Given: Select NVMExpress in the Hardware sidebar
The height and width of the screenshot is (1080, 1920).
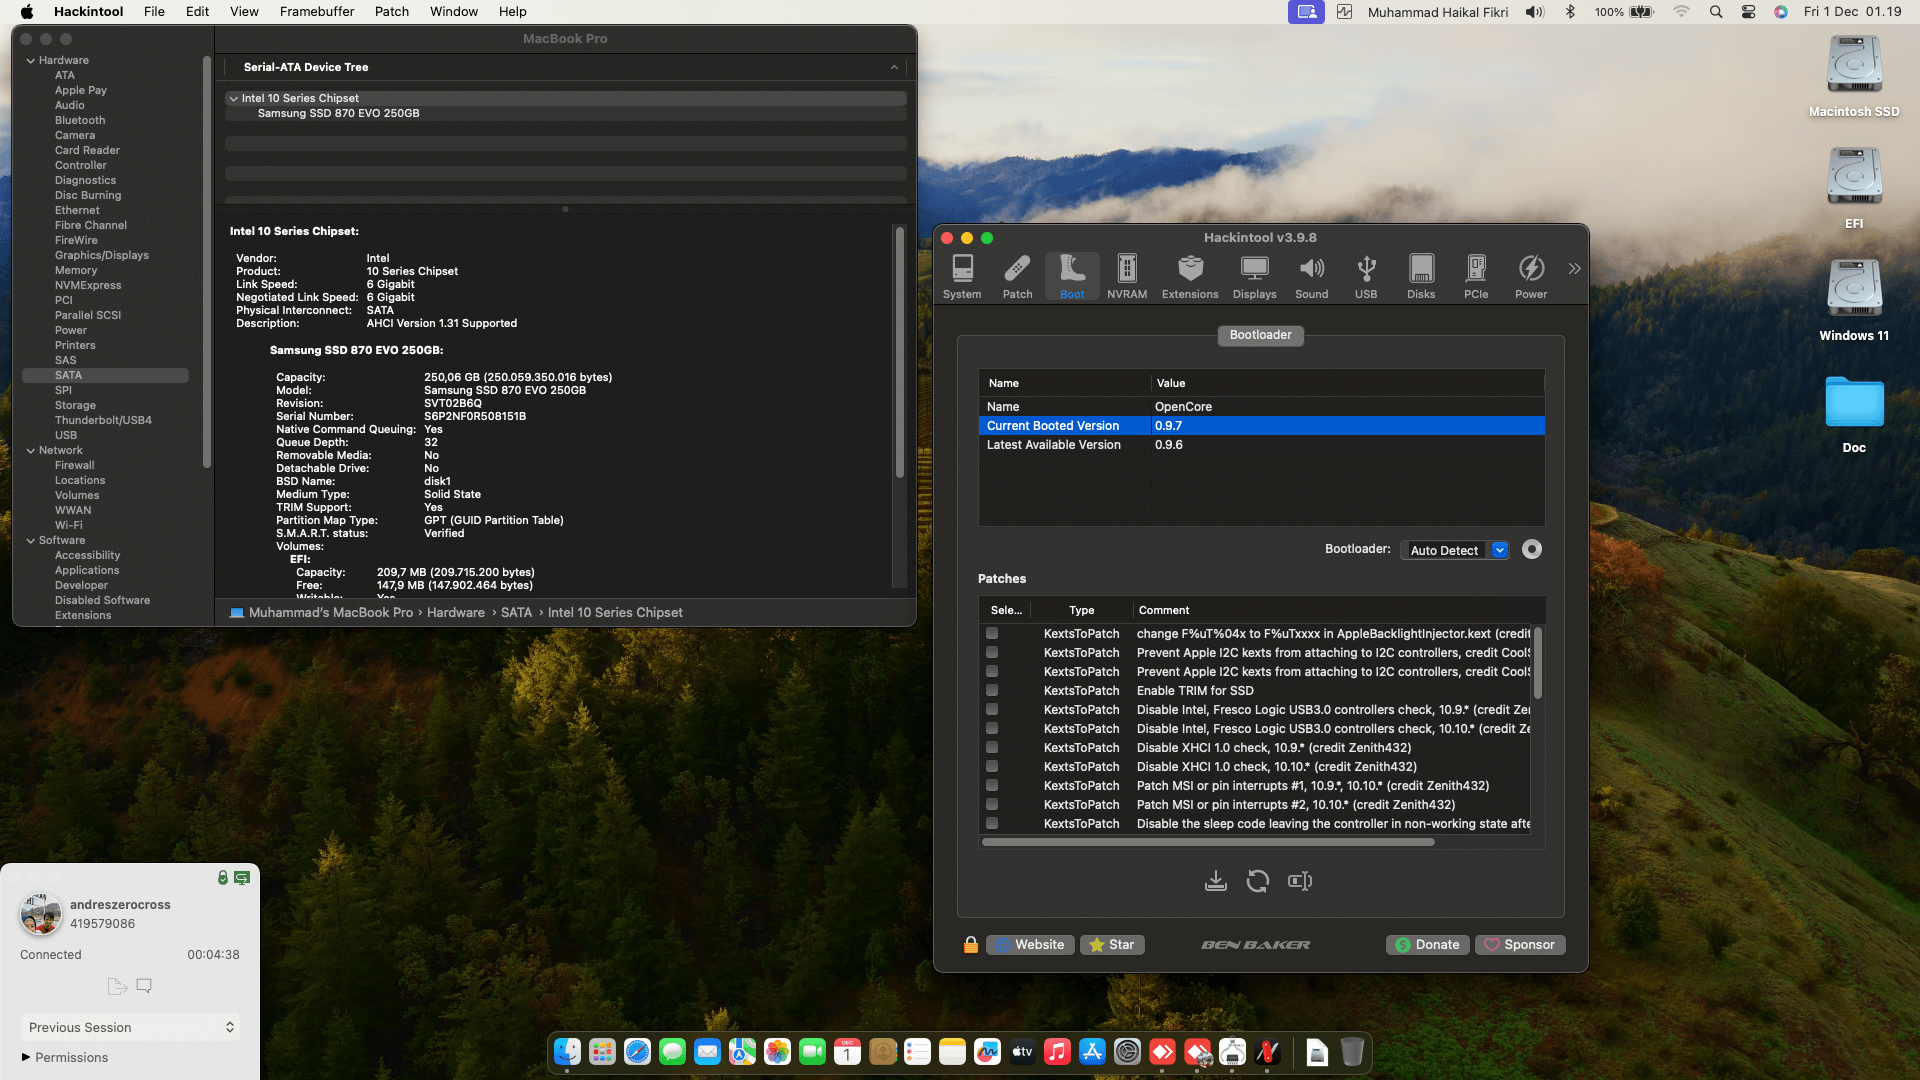Looking at the screenshot, I should (x=87, y=285).
